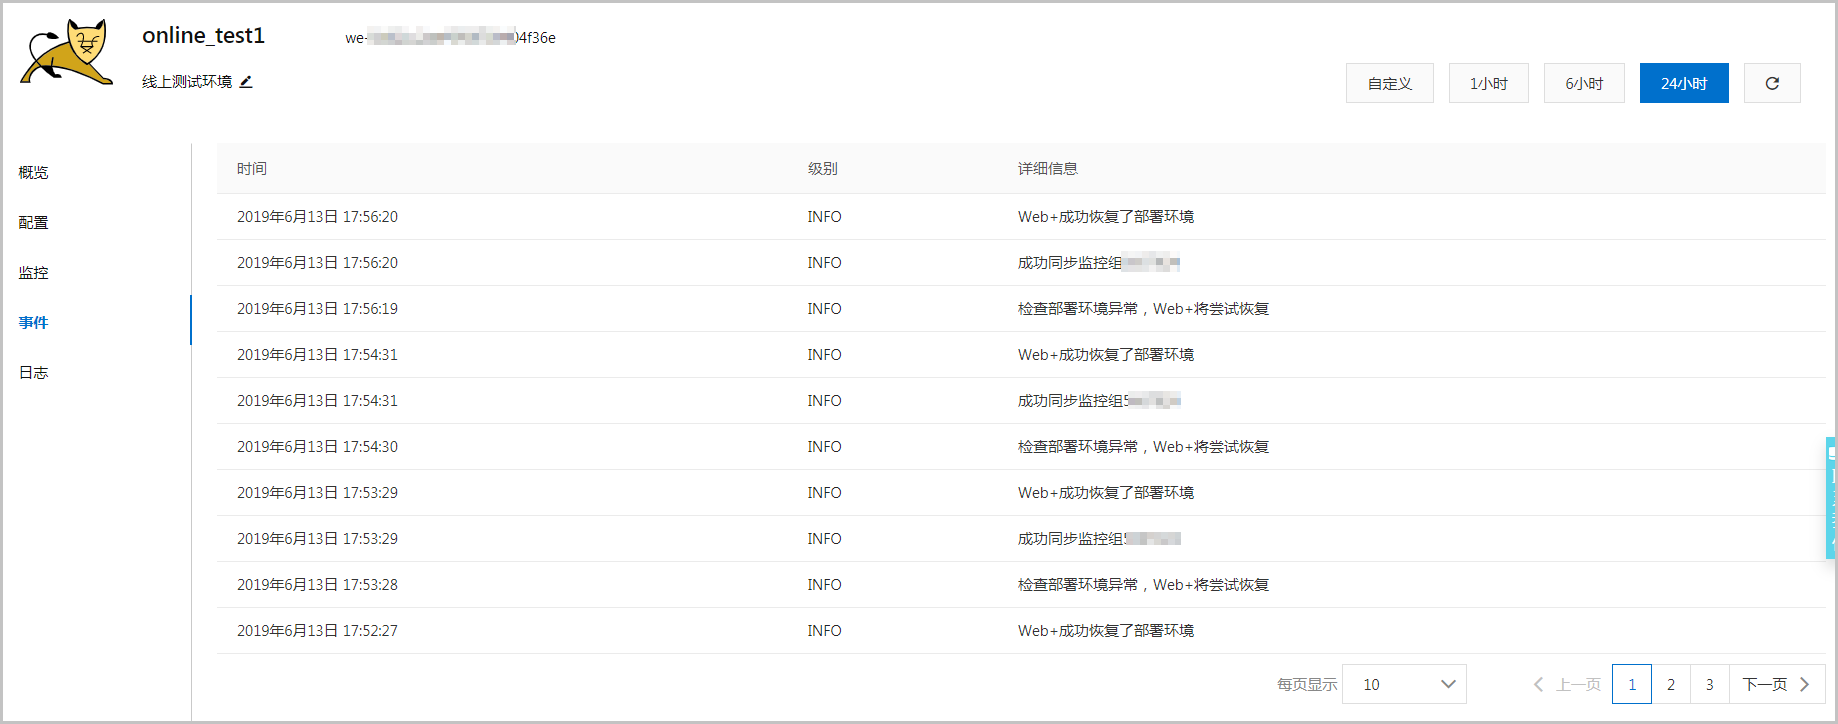Click the disabled 上一页 previous button
This screenshot has height=724, width=1838.
coord(1567,684)
